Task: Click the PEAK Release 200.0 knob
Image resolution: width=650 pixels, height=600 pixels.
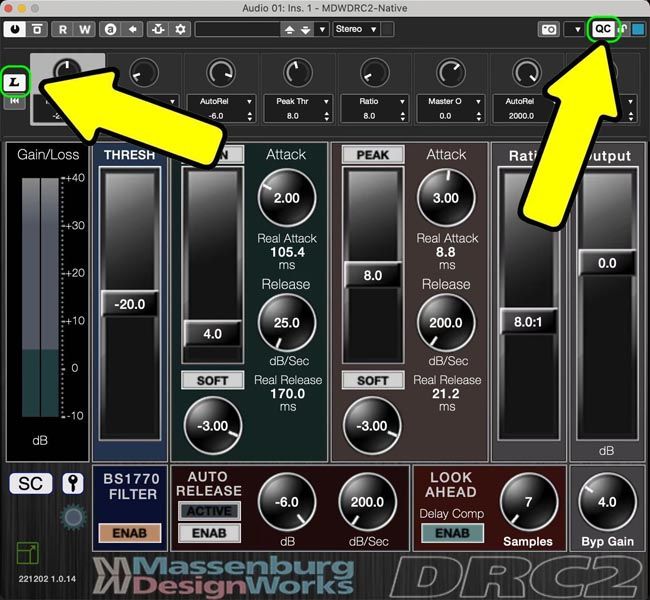Action: (x=446, y=323)
